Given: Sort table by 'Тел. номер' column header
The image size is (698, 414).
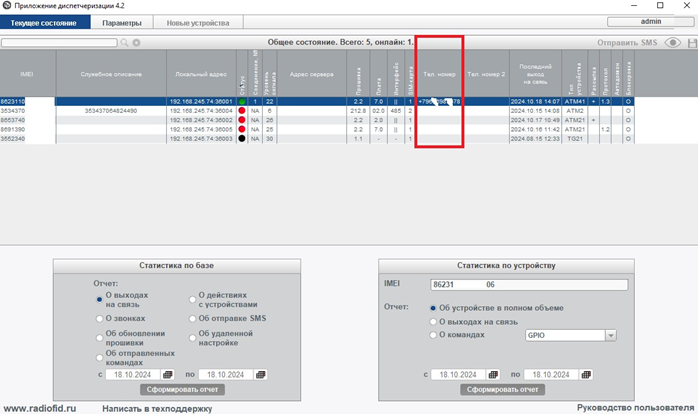Looking at the screenshot, I should (x=439, y=73).
